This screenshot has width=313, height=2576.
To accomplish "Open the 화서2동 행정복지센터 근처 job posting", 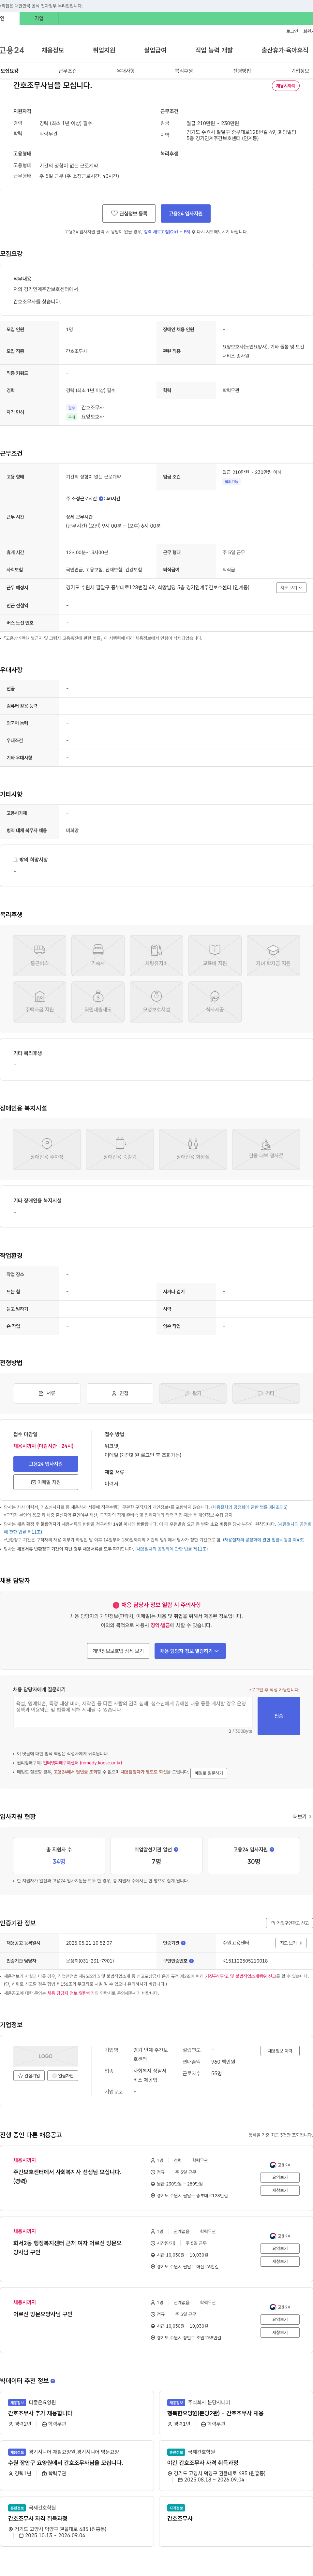I will point(67,2247).
